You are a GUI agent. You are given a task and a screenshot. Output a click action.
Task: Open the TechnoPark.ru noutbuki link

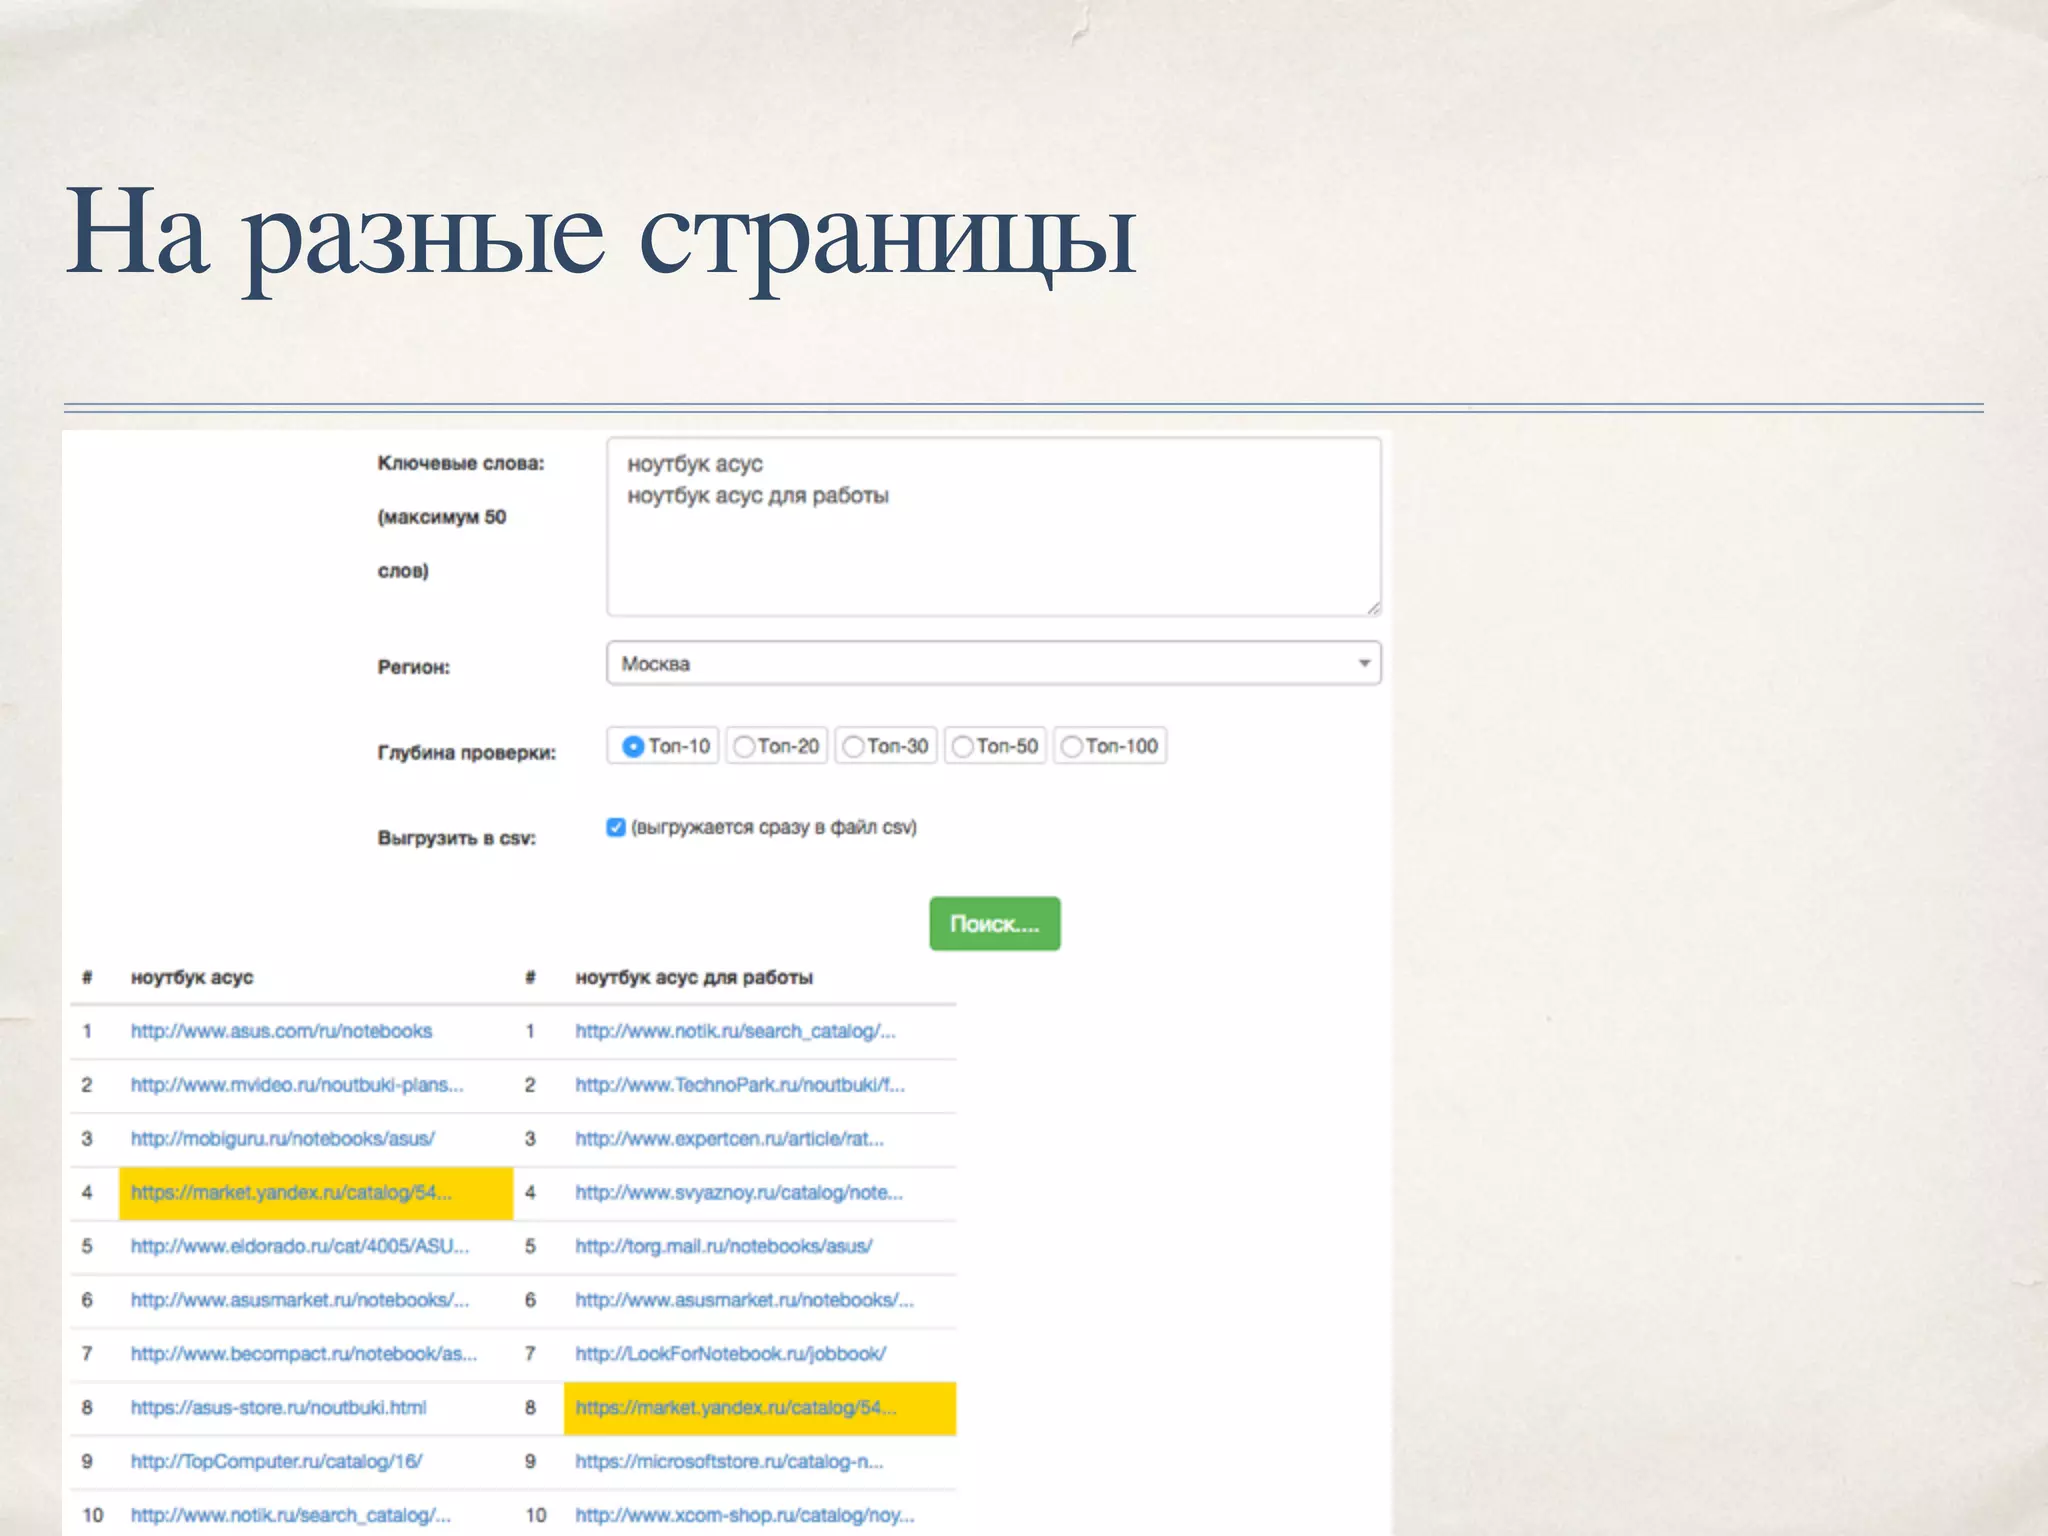click(740, 1085)
